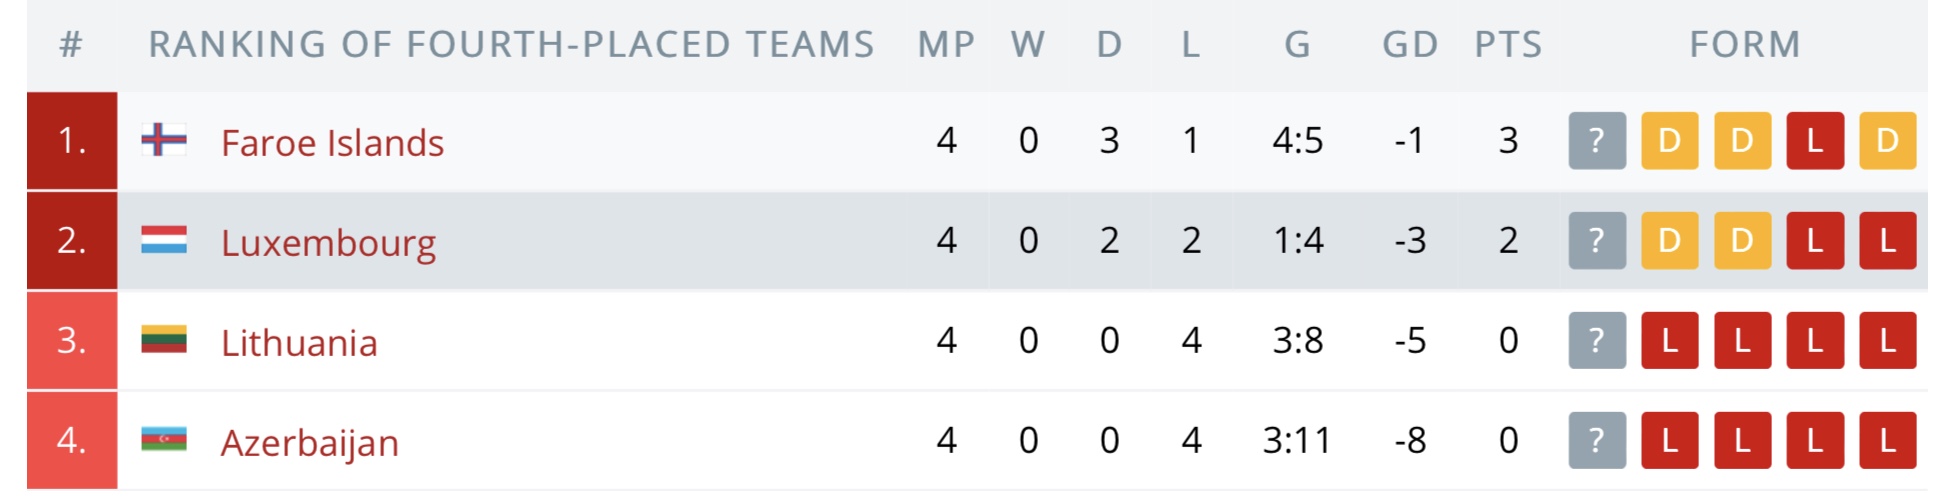Sort table by PTS column header
This screenshot has width=1942, height=499.
point(1508,45)
